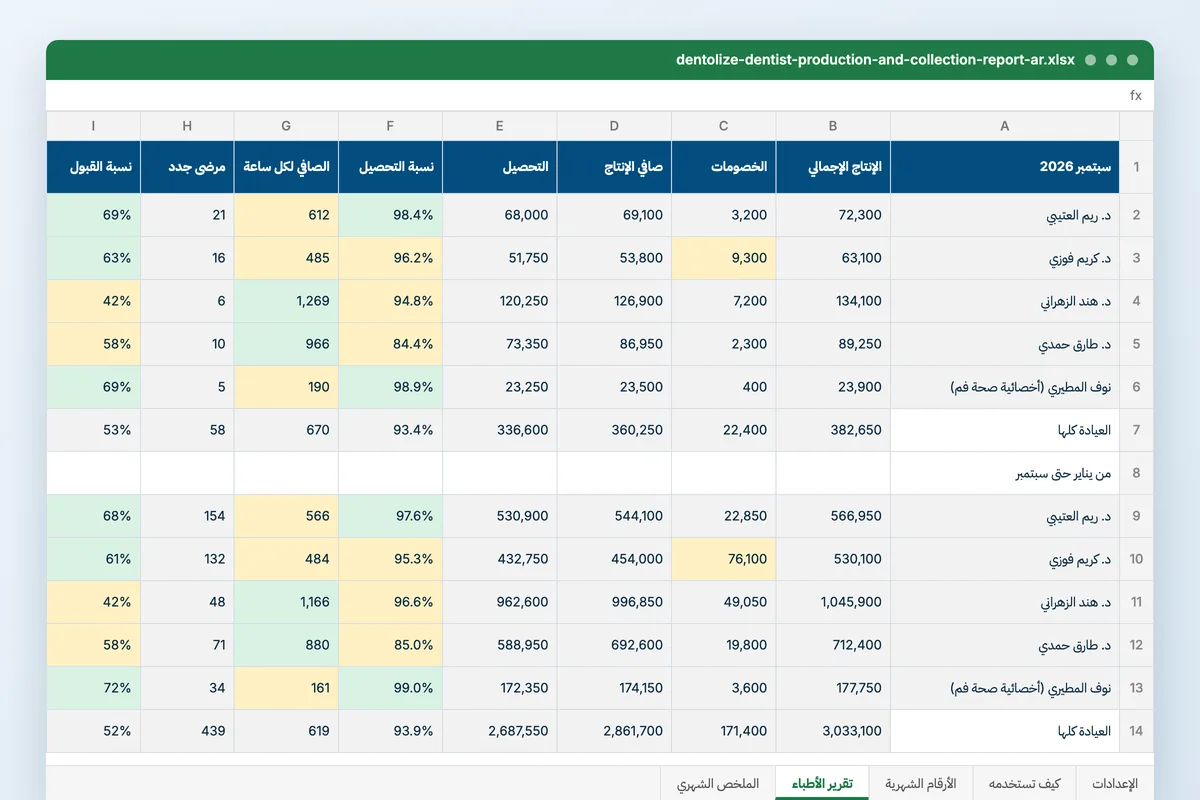This screenshot has width=1200, height=800.
Task: Select د. هند الزهراني cell in row 4
Action: 1005,301
